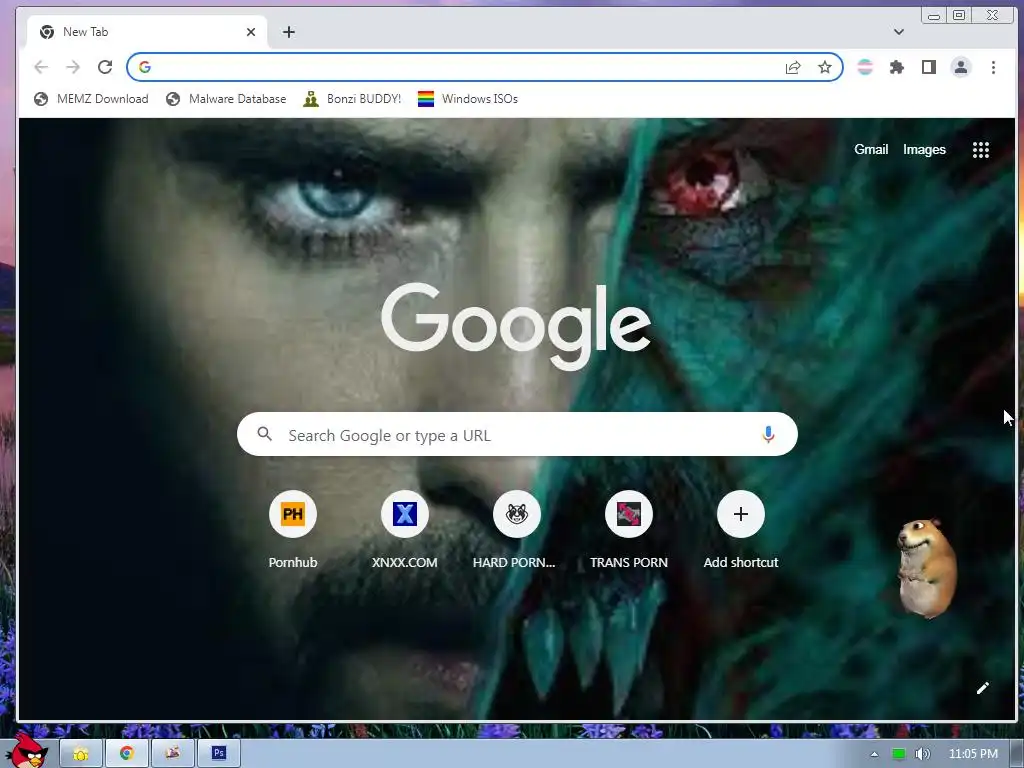Screen dimensions: 1024x768
Task: Open the Windows ISOs bookmark
Action: tap(468, 99)
